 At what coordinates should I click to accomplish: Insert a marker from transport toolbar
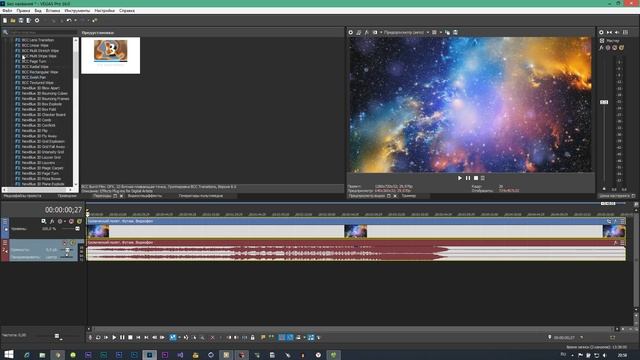263,337
